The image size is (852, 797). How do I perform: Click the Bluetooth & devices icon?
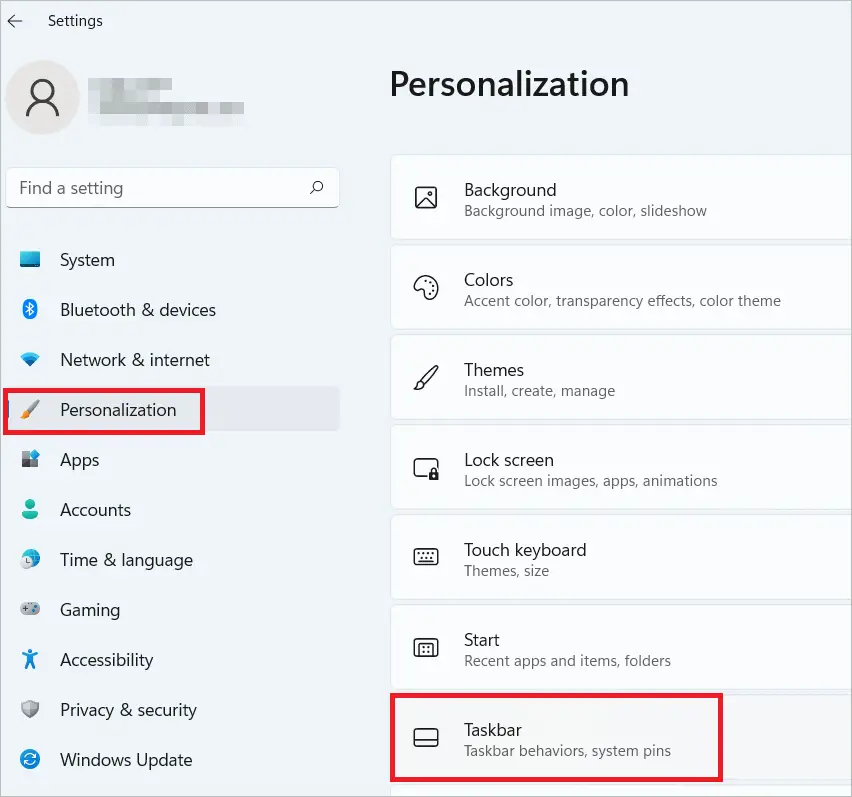(x=30, y=310)
